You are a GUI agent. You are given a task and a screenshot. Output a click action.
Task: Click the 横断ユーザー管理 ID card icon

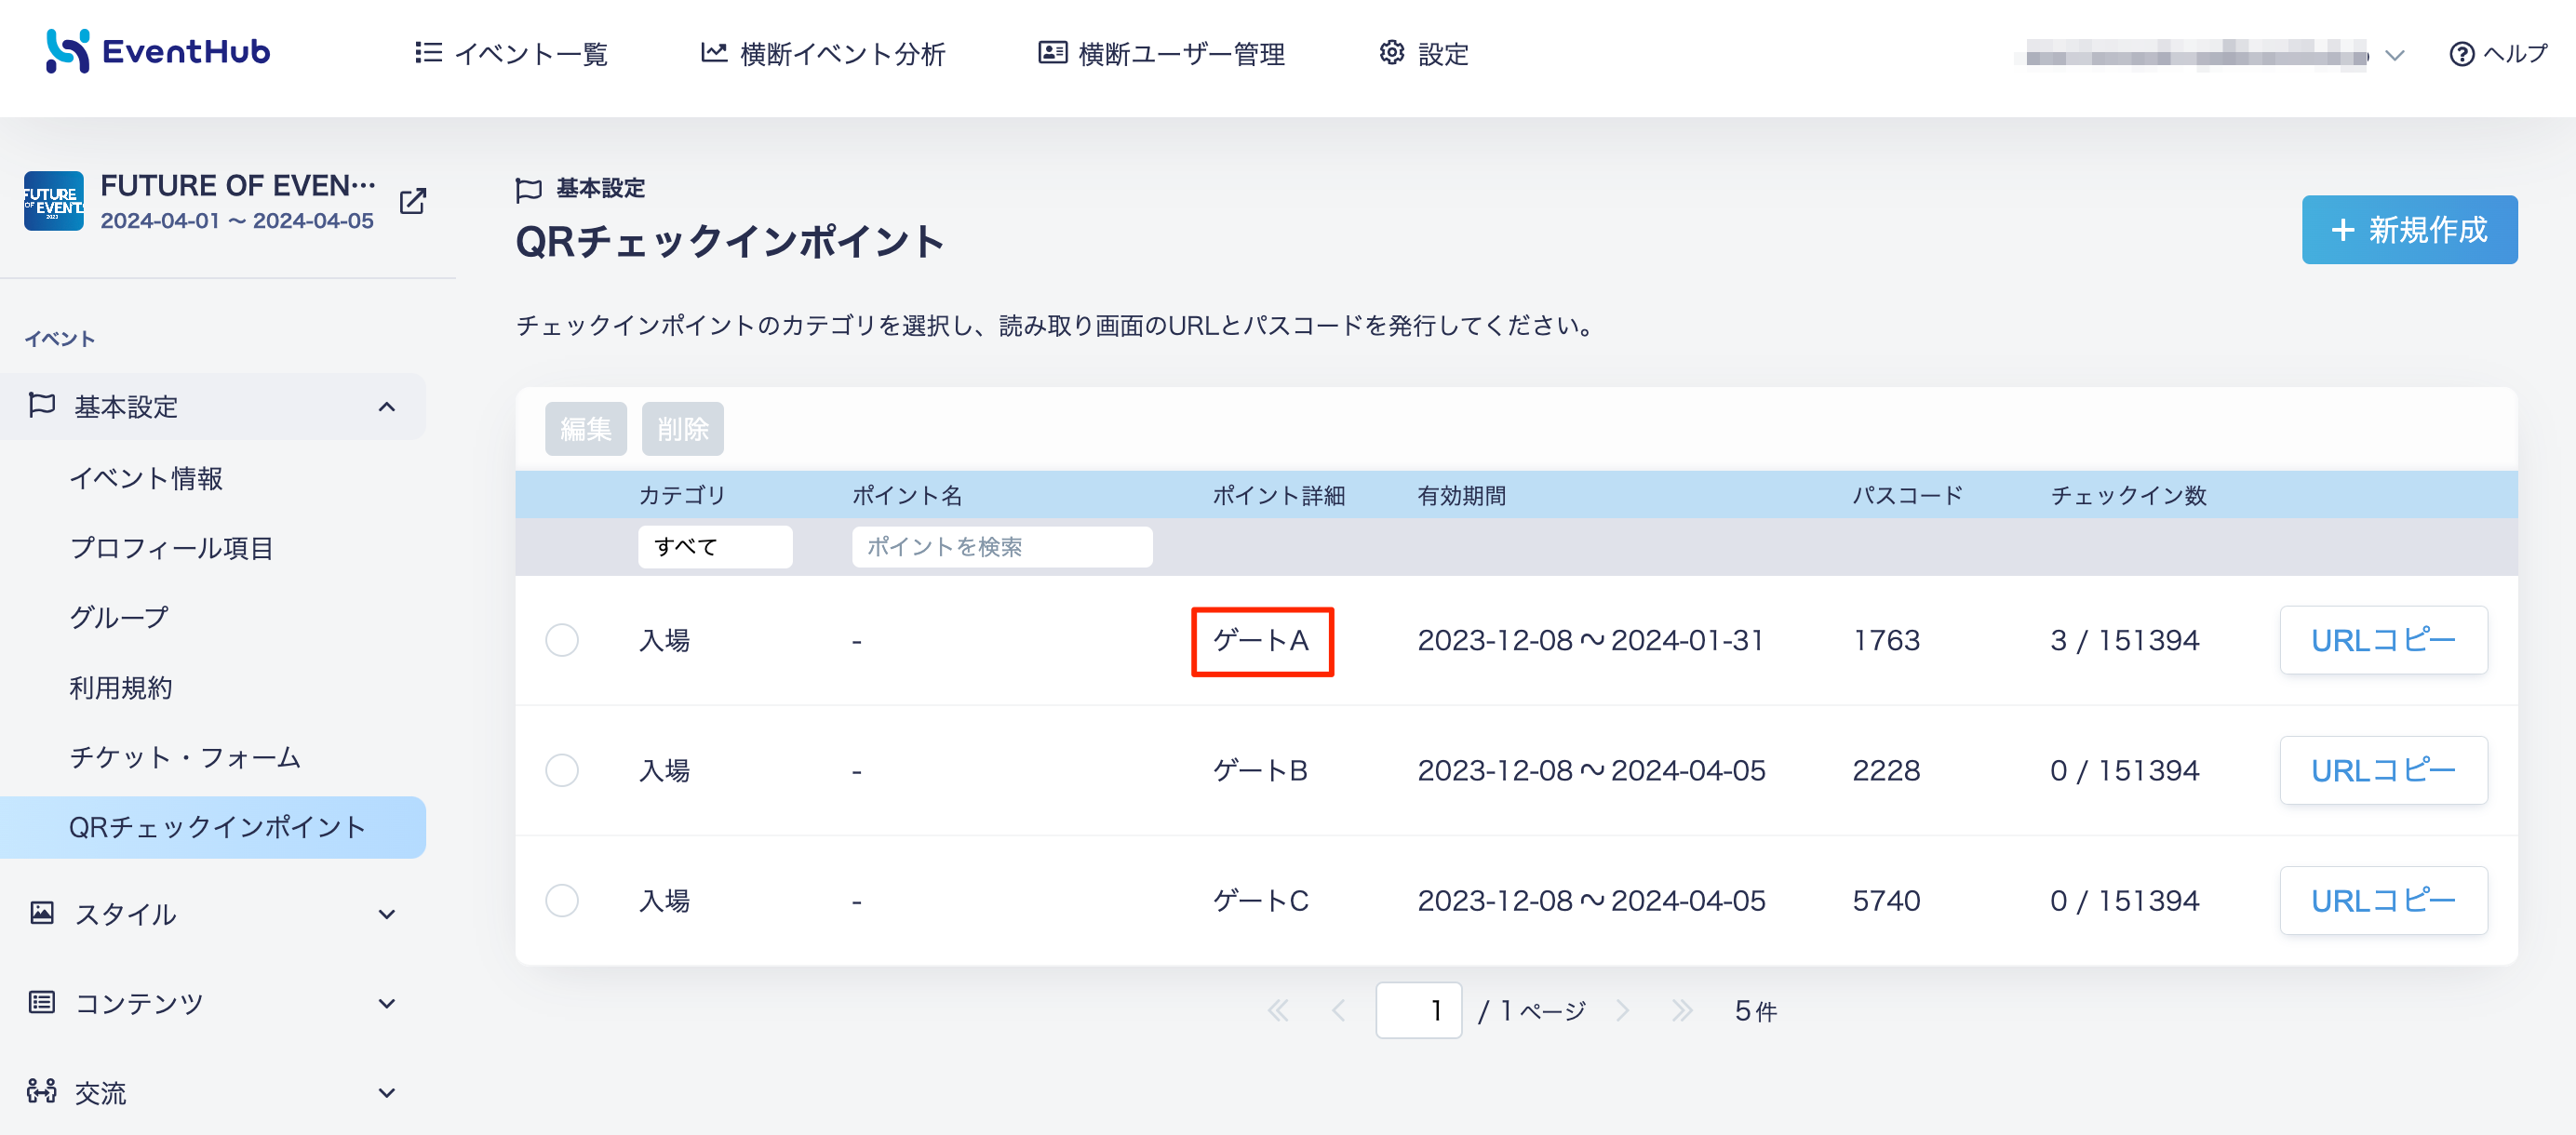click(x=1052, y=53)
